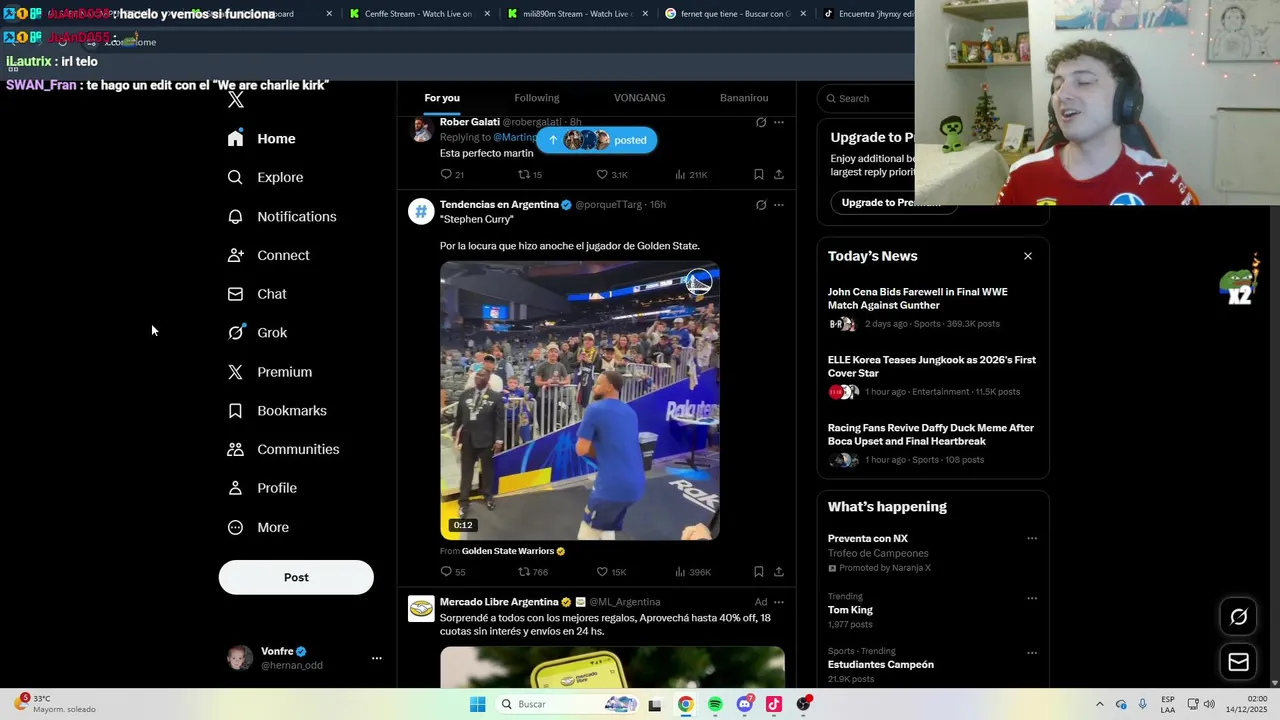
Task: Switch to the For you tab
Action: [x=442, y=98]
